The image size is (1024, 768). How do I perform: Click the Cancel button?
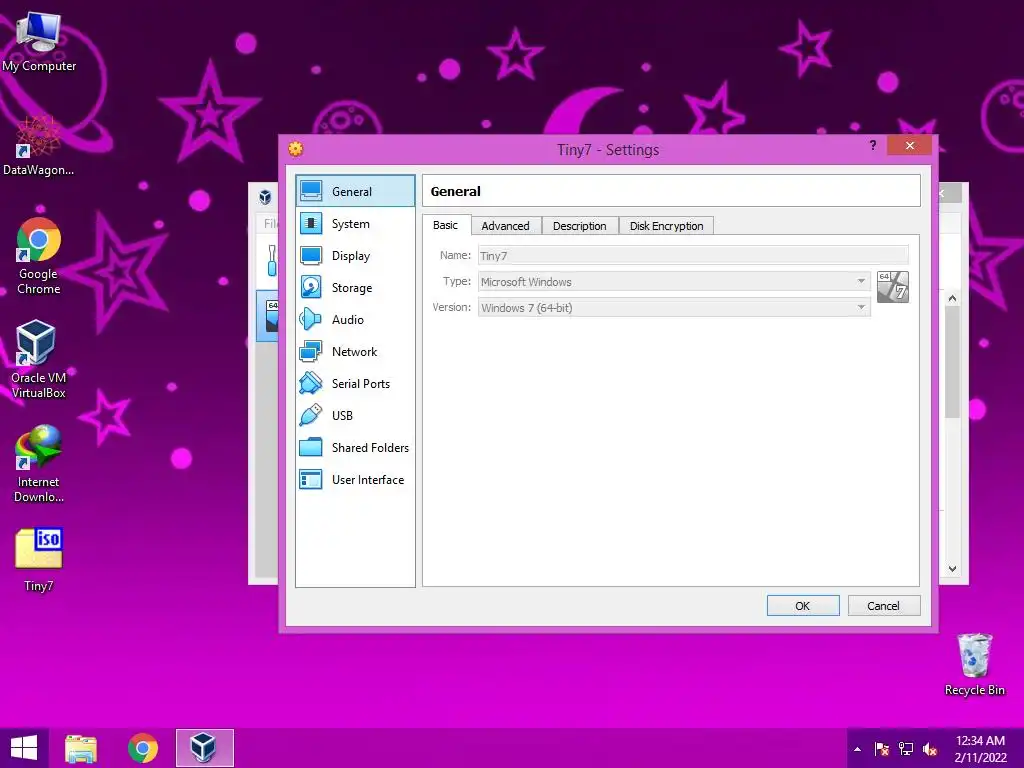tap(884, 605)
